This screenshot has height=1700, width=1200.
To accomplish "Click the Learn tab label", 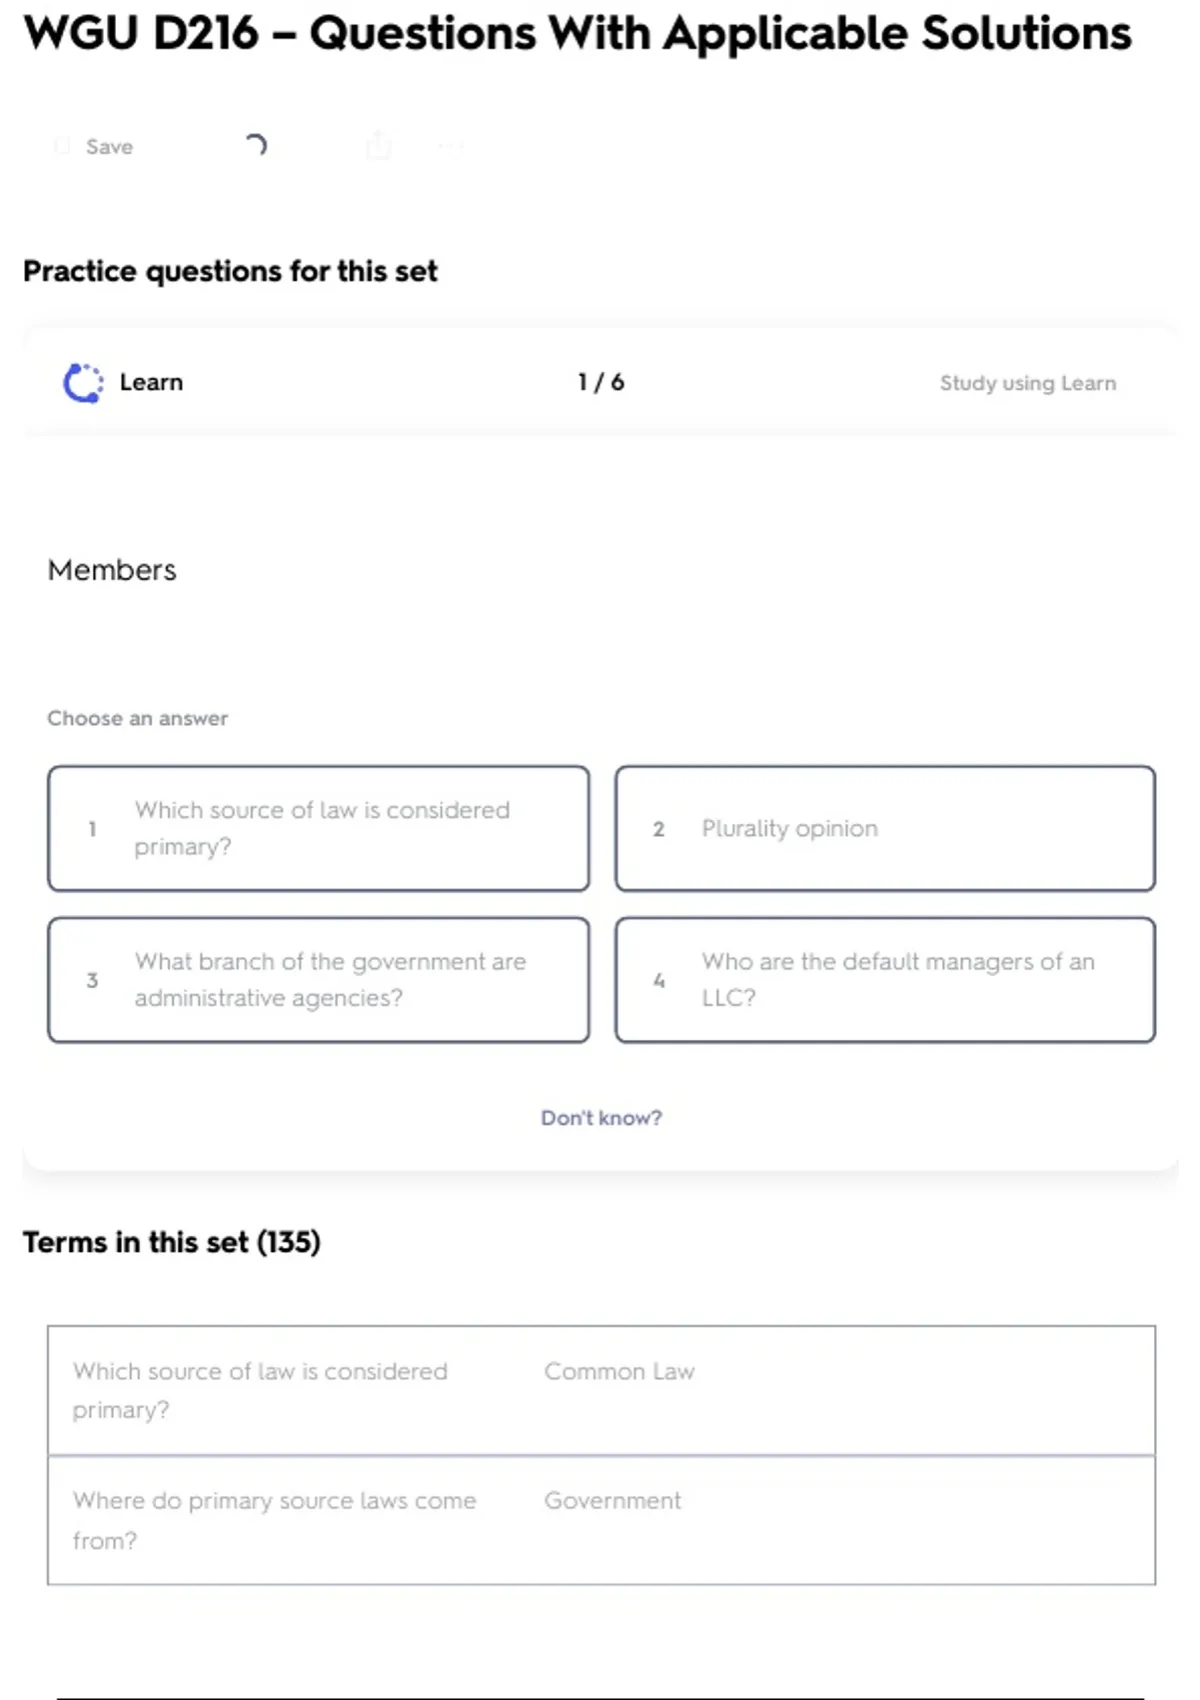I will point(151,383).
